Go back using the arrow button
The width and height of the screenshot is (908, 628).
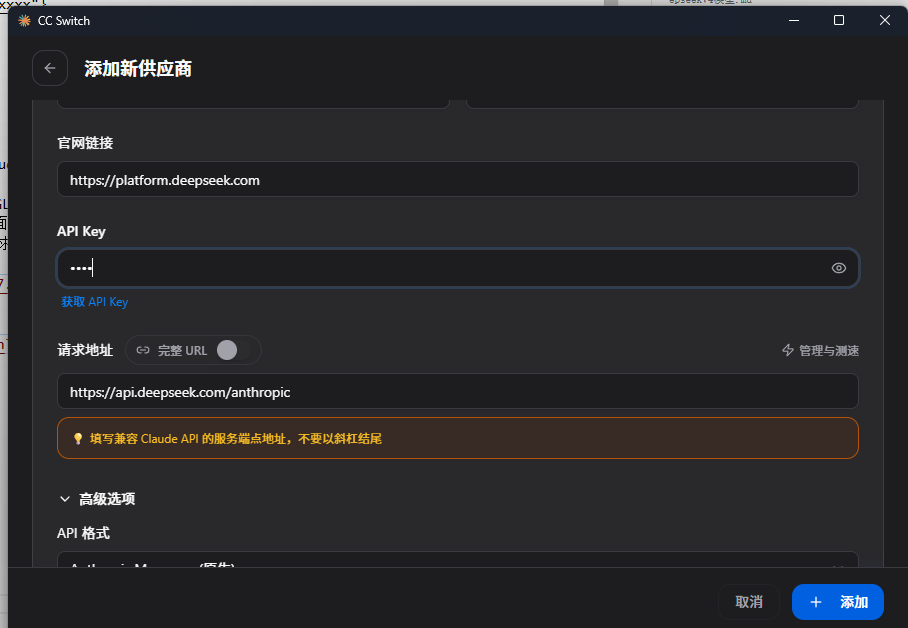(50, 68)
